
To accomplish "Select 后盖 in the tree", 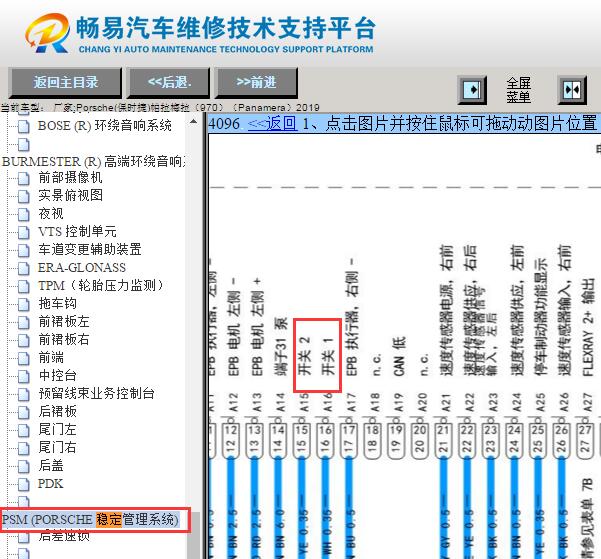I will (x=51, y=465).
